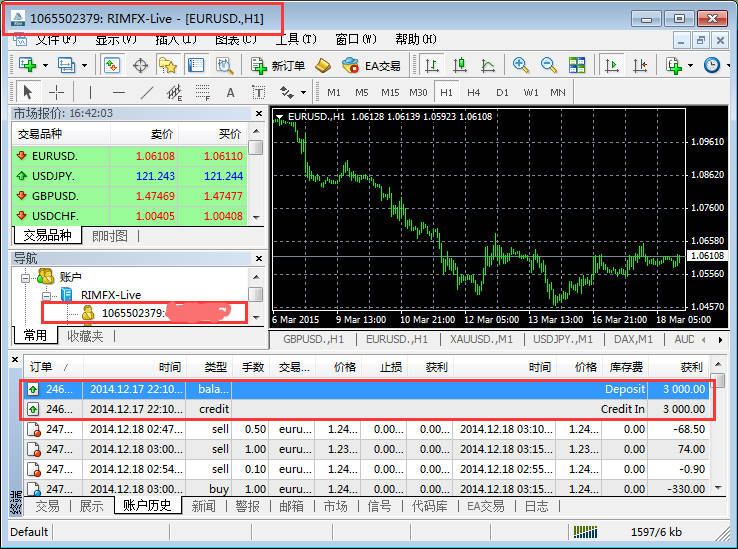Zoom in on the chart with magnifier plus

(520, 65)
